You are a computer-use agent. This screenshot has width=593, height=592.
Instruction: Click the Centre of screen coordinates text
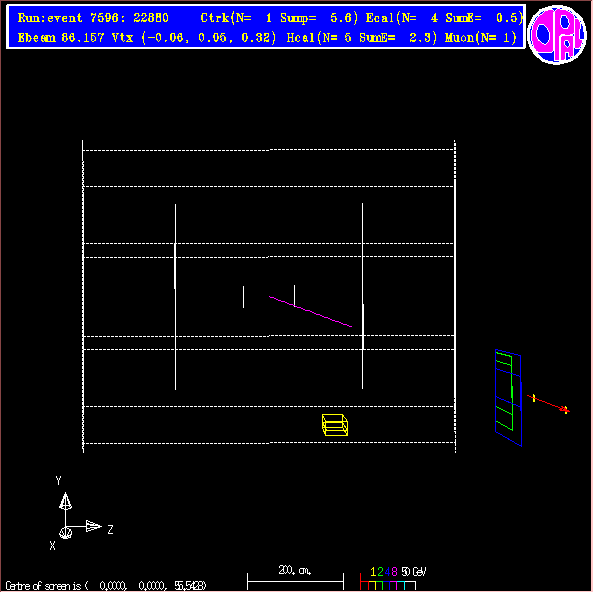tap(106, 586)
